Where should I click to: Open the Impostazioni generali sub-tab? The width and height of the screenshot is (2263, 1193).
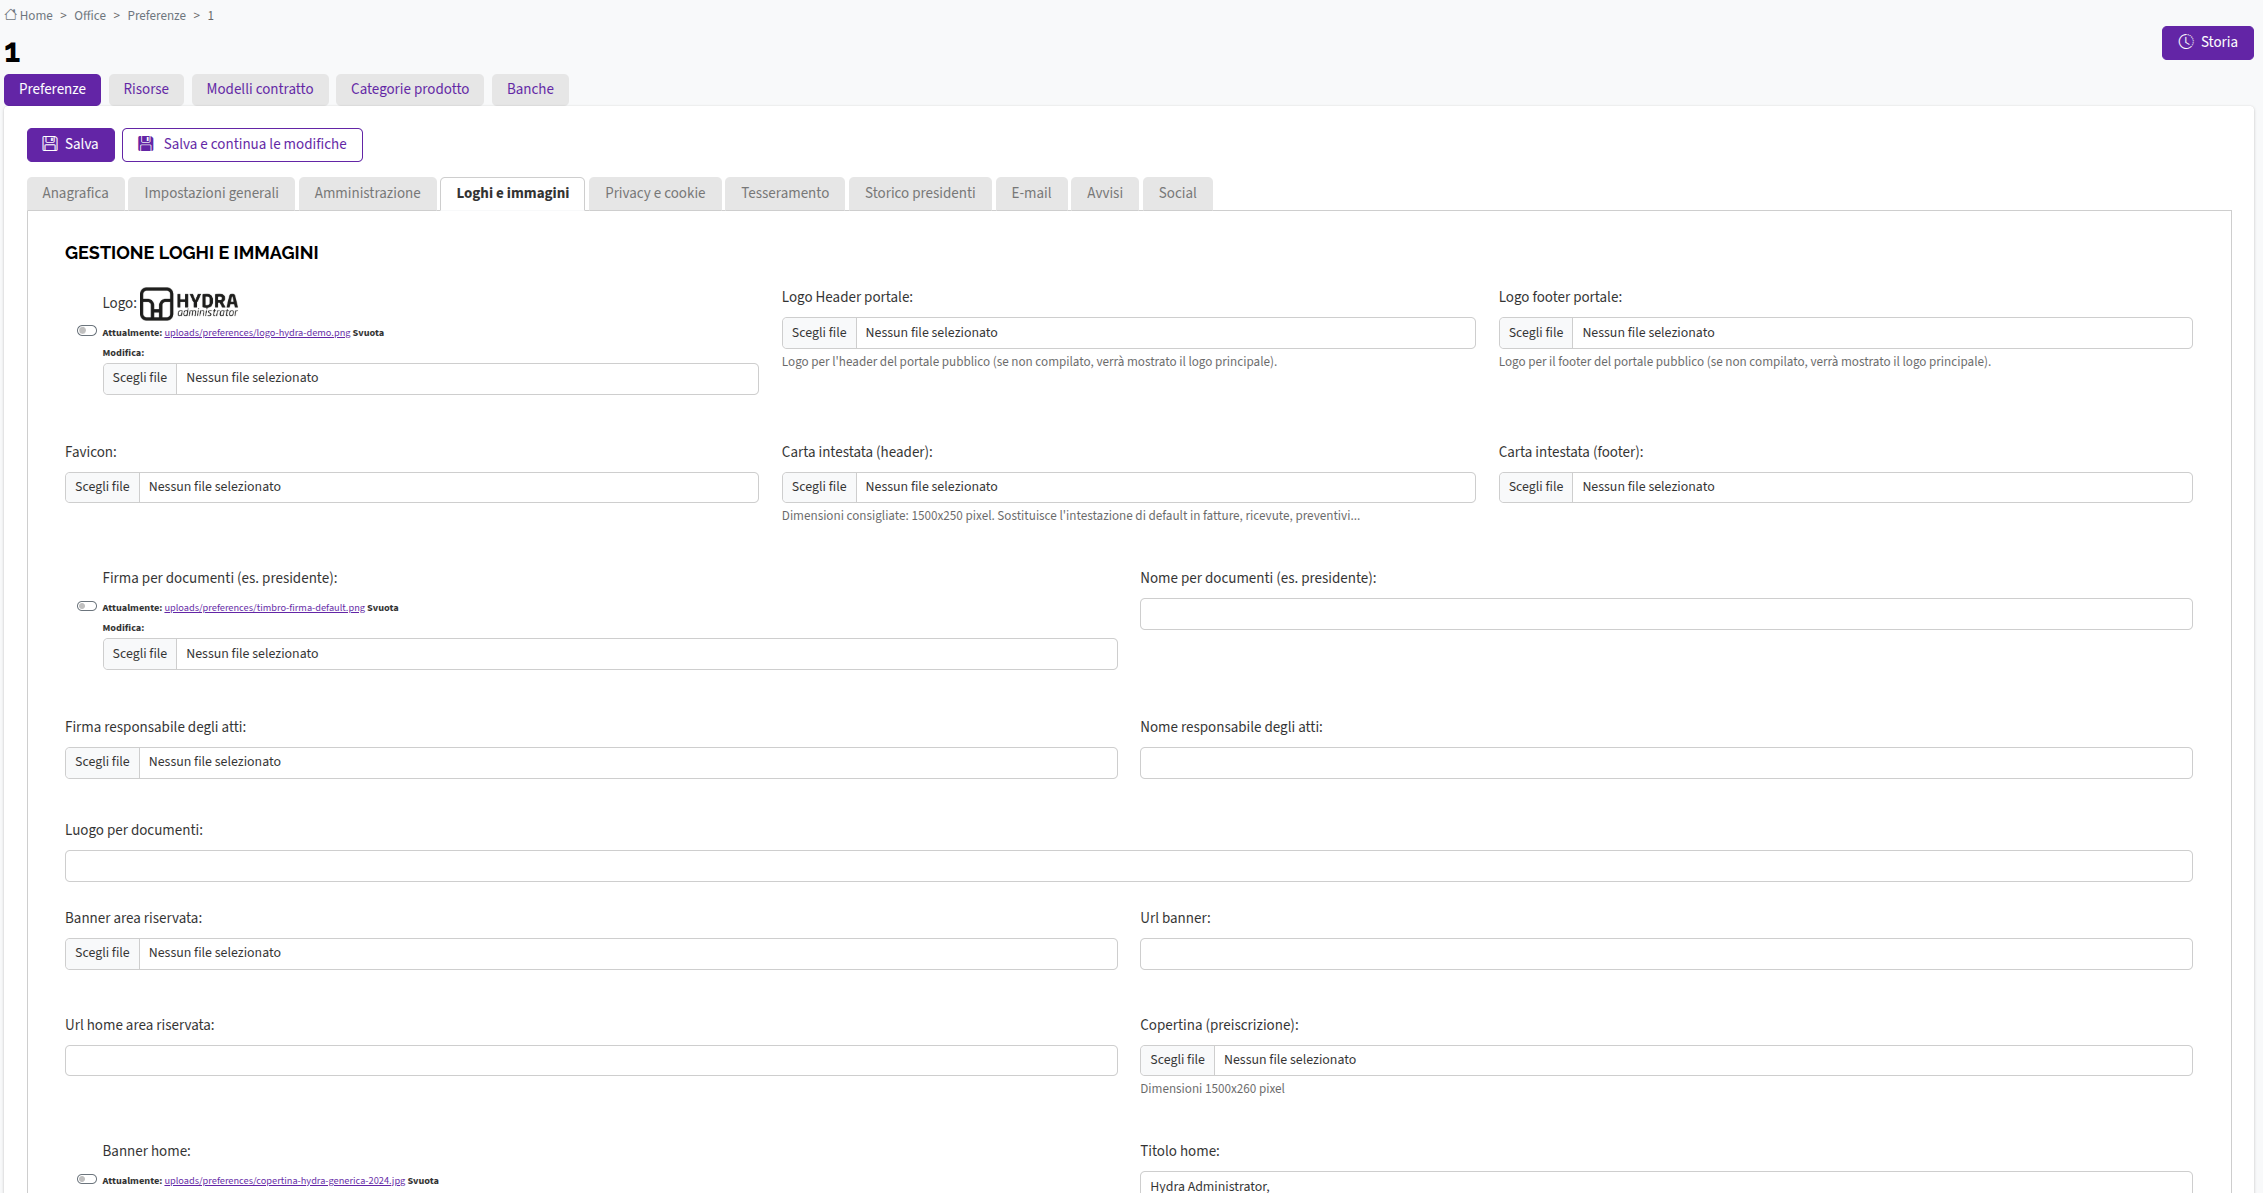pyautogui.click(x=212, y=193)
